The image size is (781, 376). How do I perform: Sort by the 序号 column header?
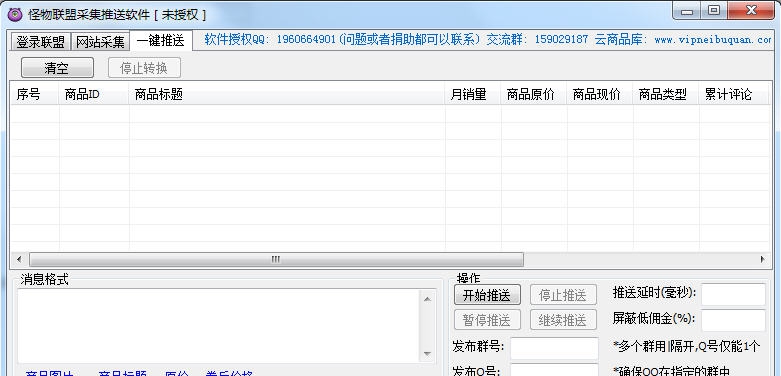pyautogui.click(x=34, y=94)
